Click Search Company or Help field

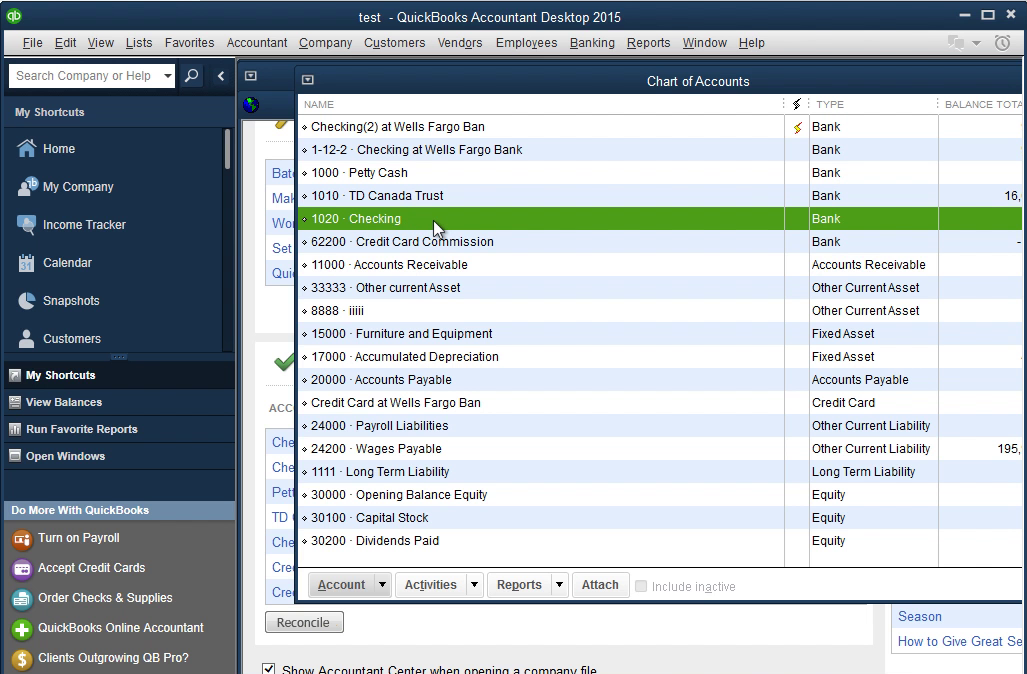(x=85, y=76)
